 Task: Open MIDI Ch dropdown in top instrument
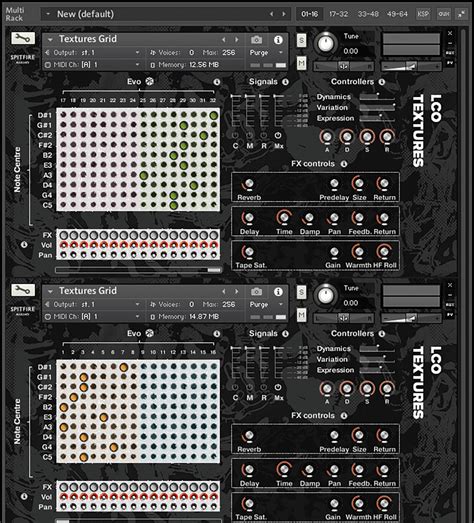93,65
